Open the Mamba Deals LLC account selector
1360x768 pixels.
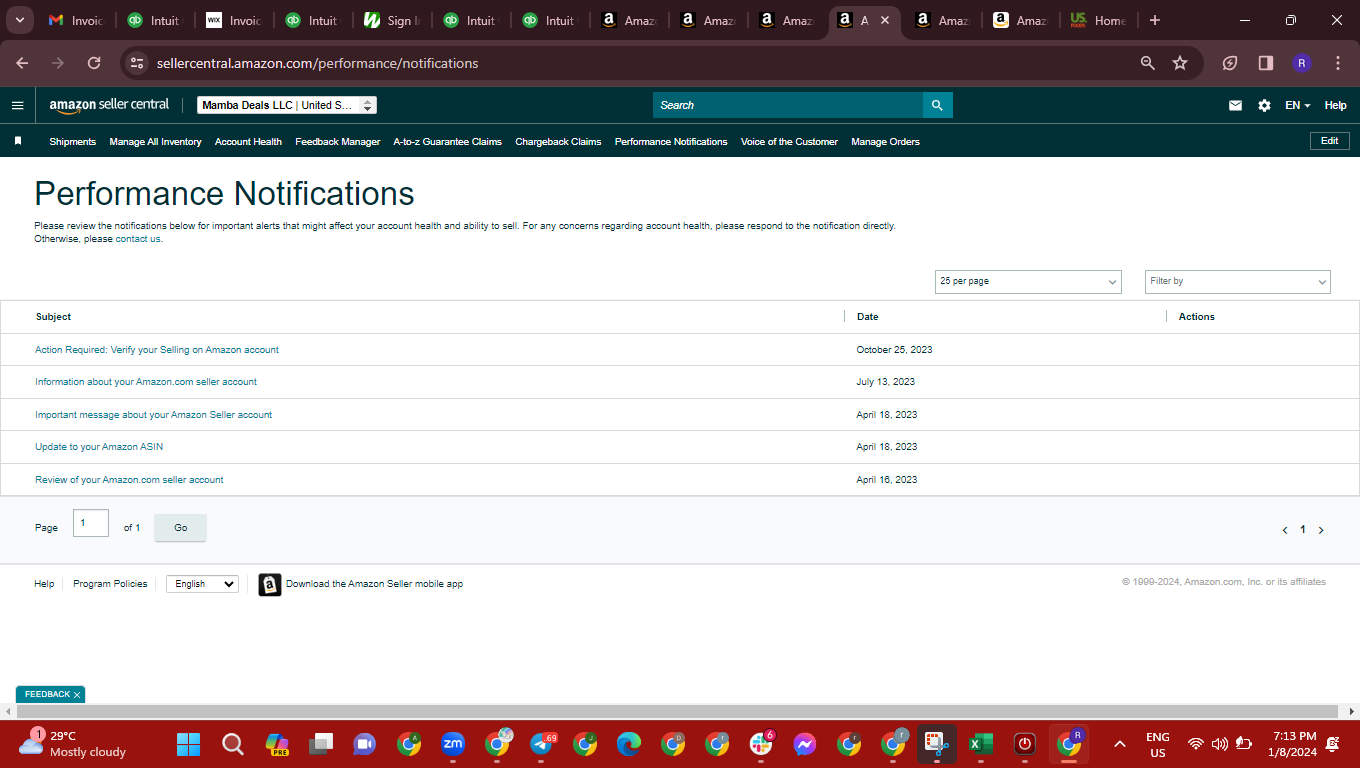(287, 105)
